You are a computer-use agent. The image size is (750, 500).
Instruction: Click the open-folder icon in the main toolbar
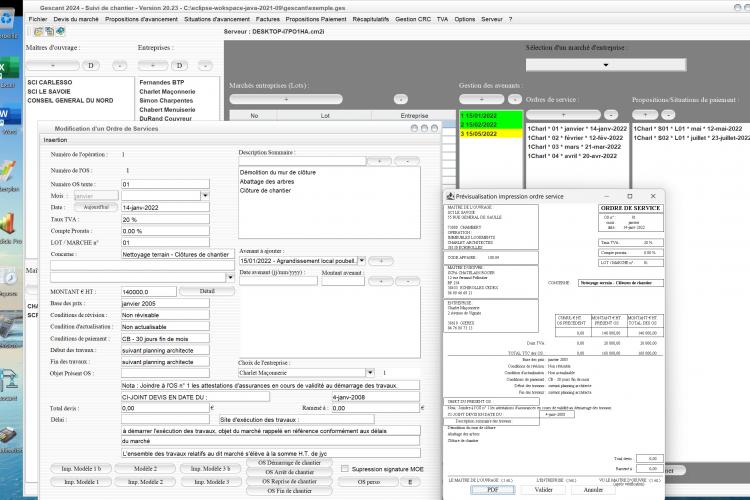38,32
